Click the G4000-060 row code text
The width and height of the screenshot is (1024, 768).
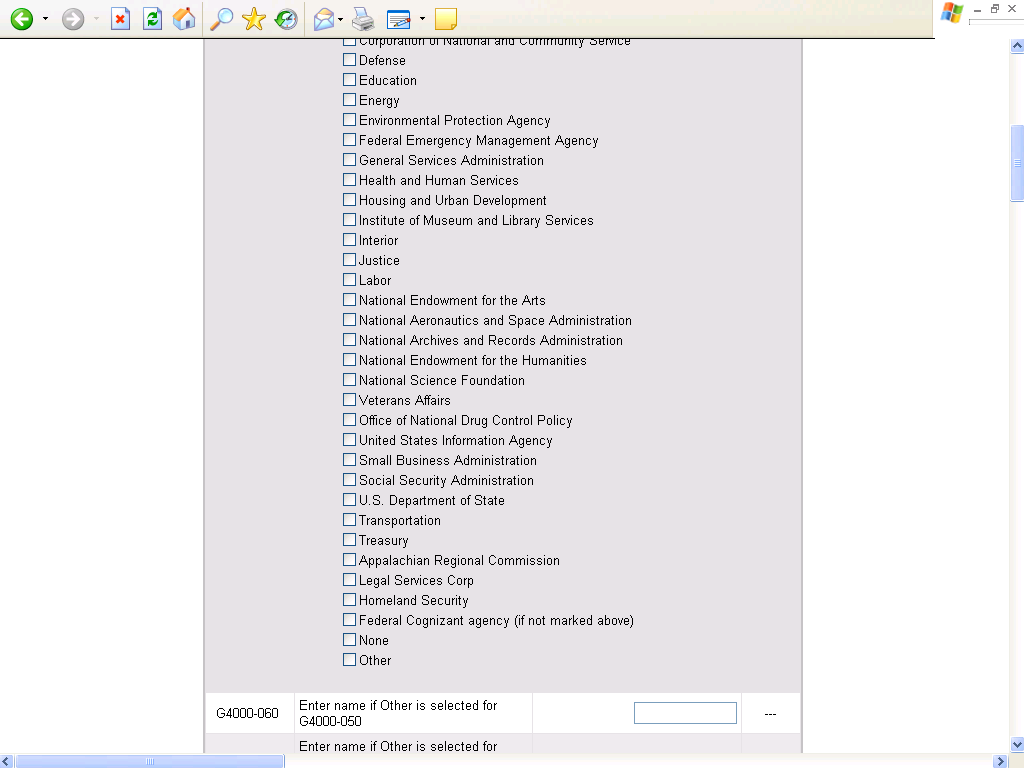tap(247, 713)
